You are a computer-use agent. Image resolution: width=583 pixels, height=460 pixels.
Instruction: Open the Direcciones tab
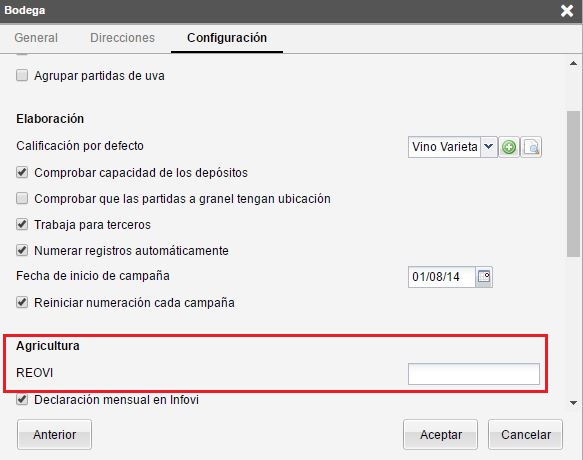tap(122, 38)
